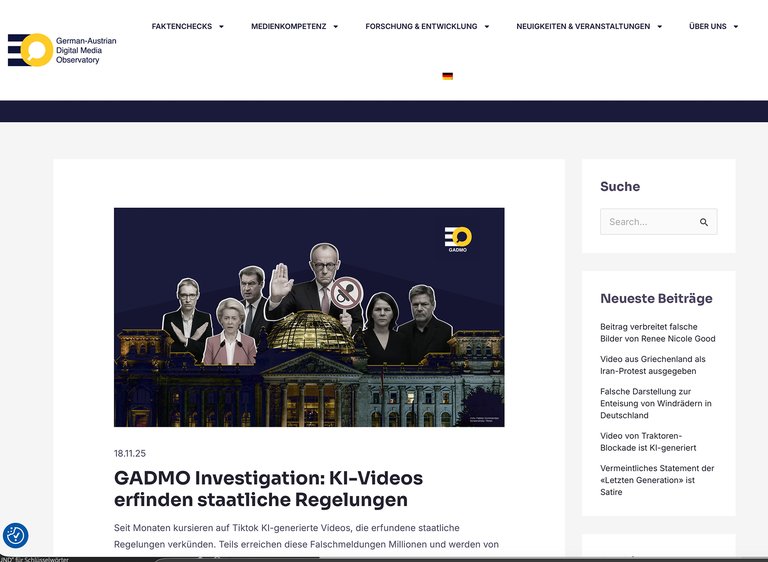Expand the Neuigkeiten & Veranstaltungen dropdown arrow
768x562 pixels.
[x=659, y=26]
